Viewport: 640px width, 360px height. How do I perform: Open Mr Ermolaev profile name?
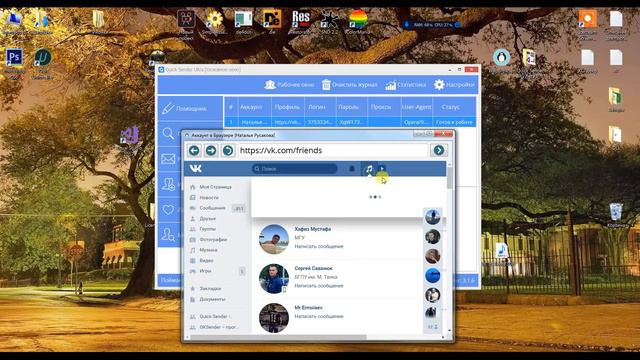tap(308, 307)
